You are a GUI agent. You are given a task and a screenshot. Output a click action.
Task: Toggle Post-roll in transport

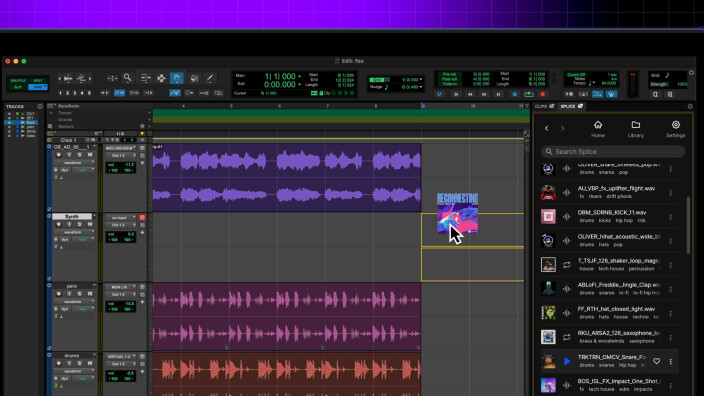(449, 79)
